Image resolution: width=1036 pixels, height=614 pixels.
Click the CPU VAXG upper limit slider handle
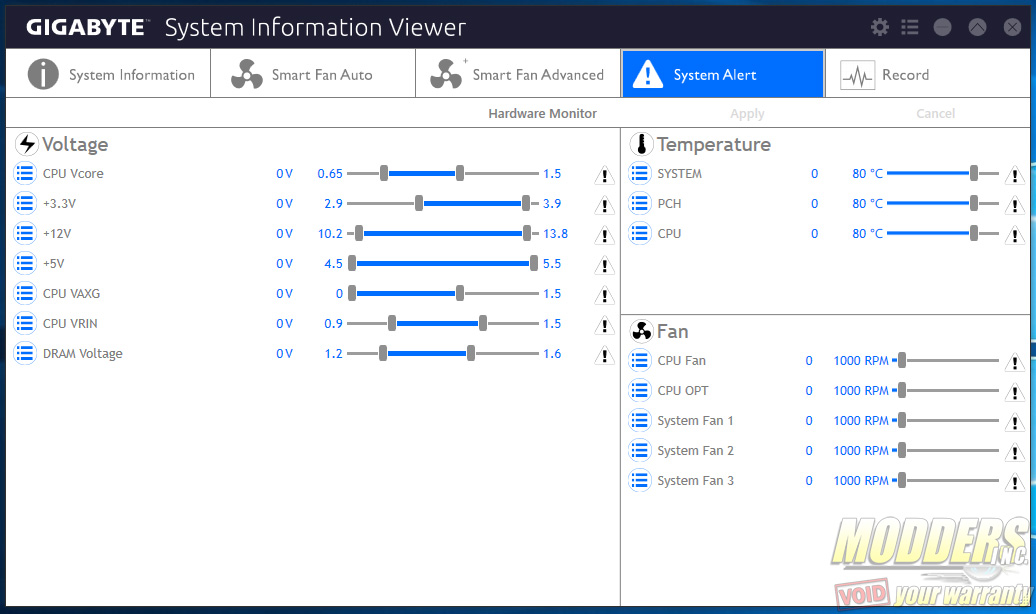(x=460, y=293)
